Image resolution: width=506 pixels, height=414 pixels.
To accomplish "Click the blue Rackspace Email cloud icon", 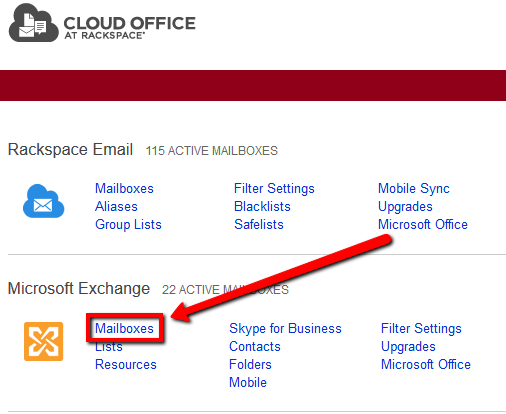I will click(x=43, y=201).
